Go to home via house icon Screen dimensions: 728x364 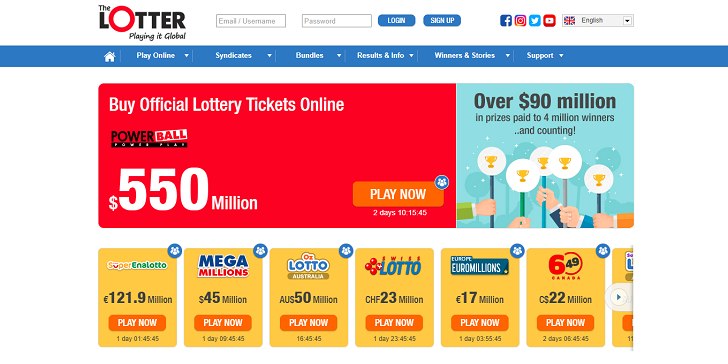pos(110,56)
